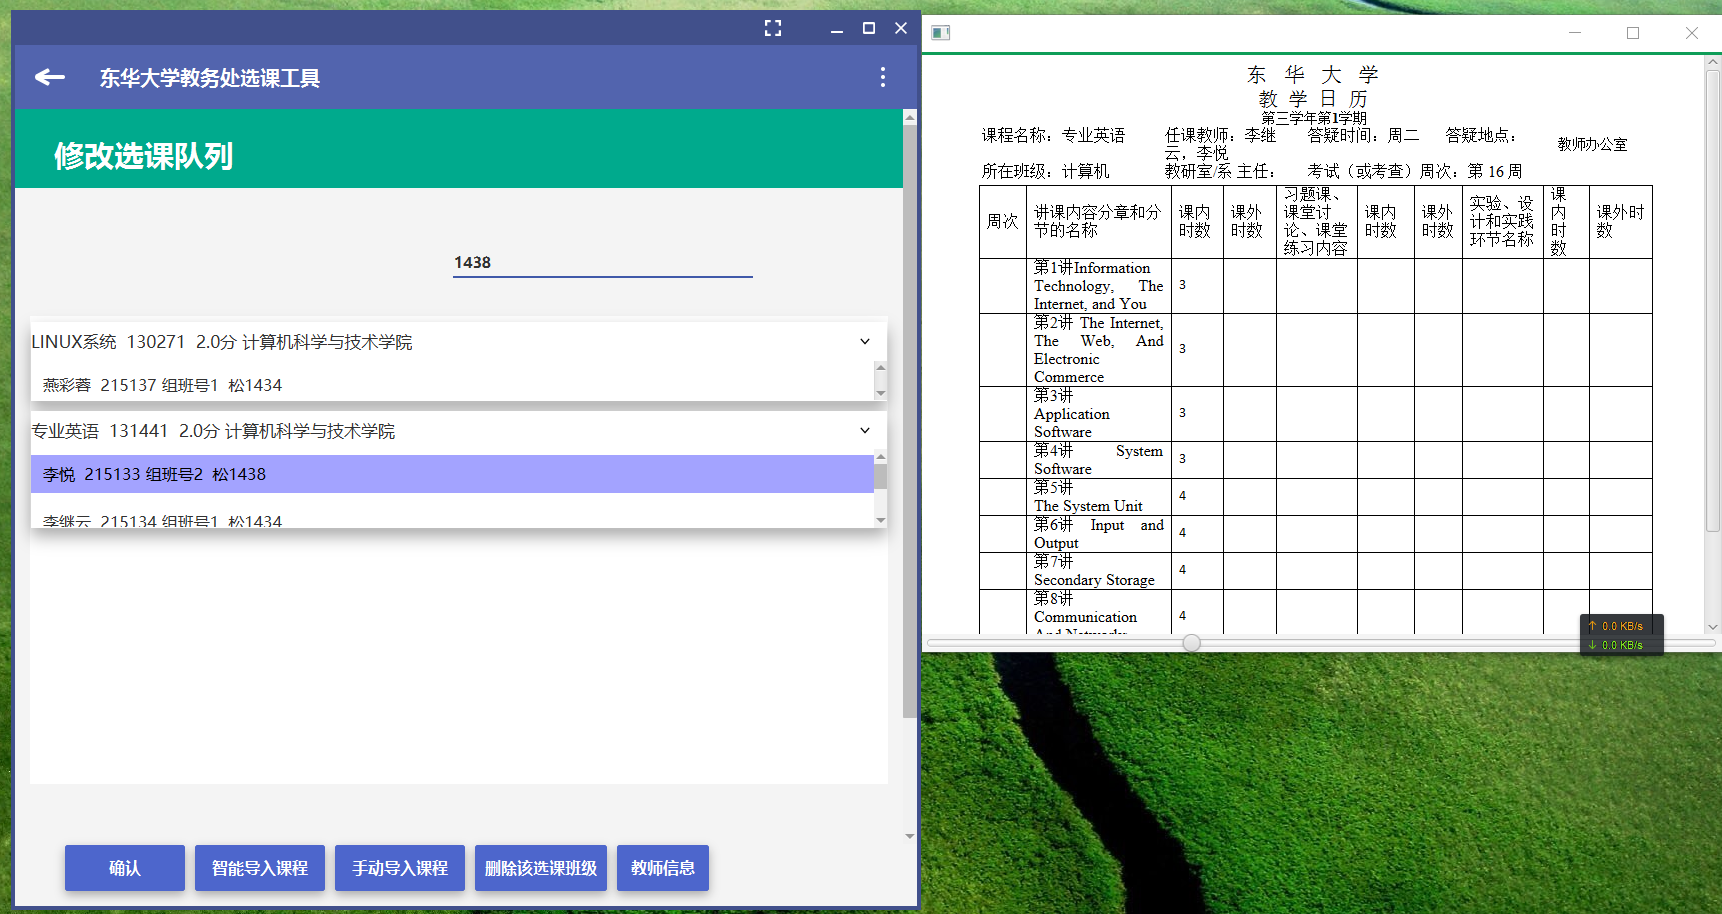Click 第7讲 Secondary Storage cell
This screenshot has width=1722, height=914.
click(1098, 571)
